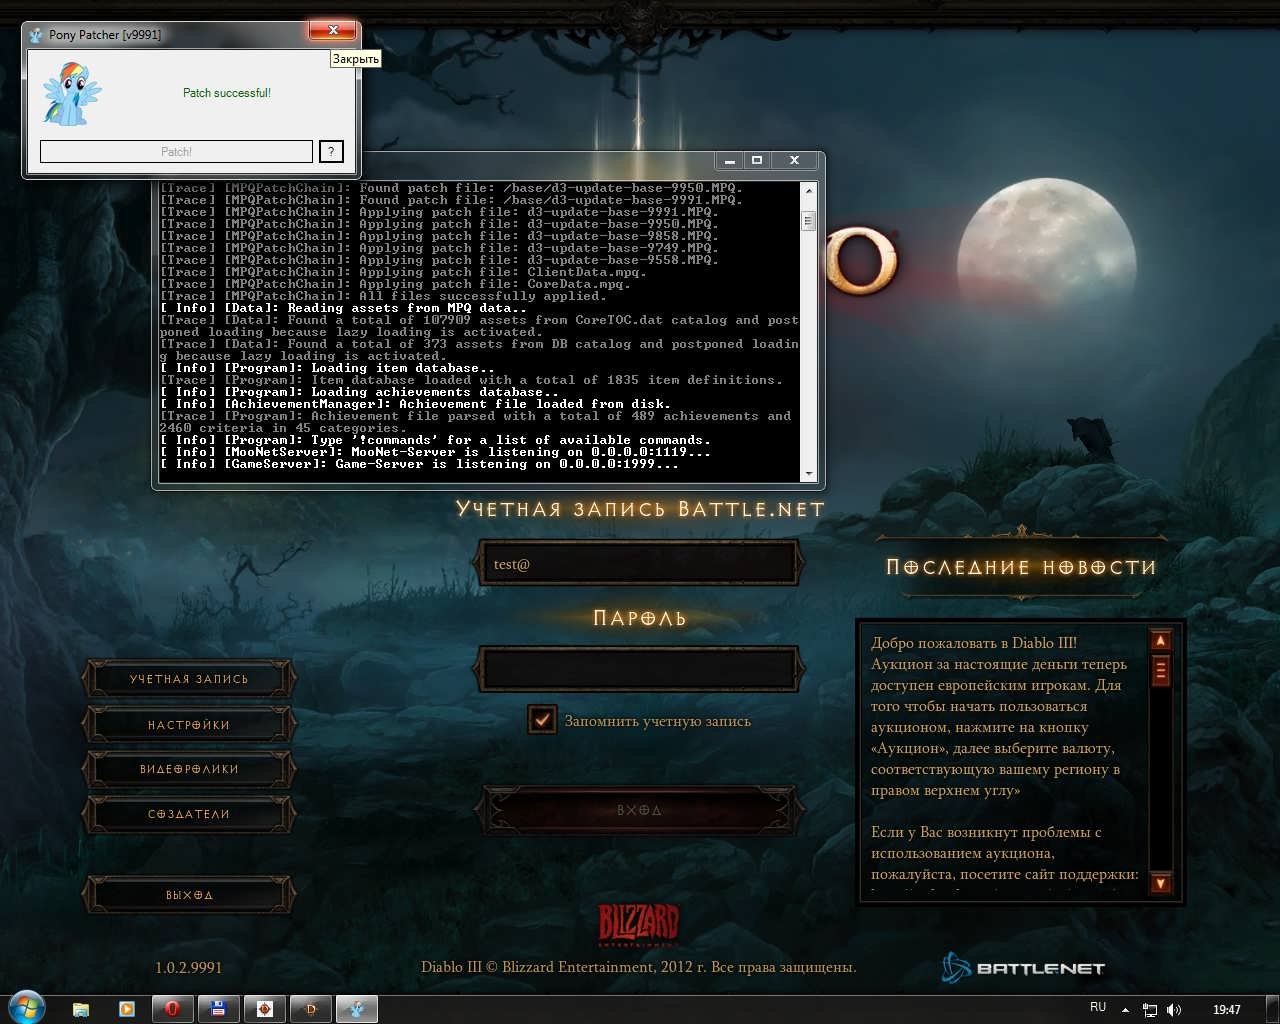Screen dimensions: 1280x1024
Task: Switch to Pony Patcher on the taskbar
Action: click(x=356, y=1009)
